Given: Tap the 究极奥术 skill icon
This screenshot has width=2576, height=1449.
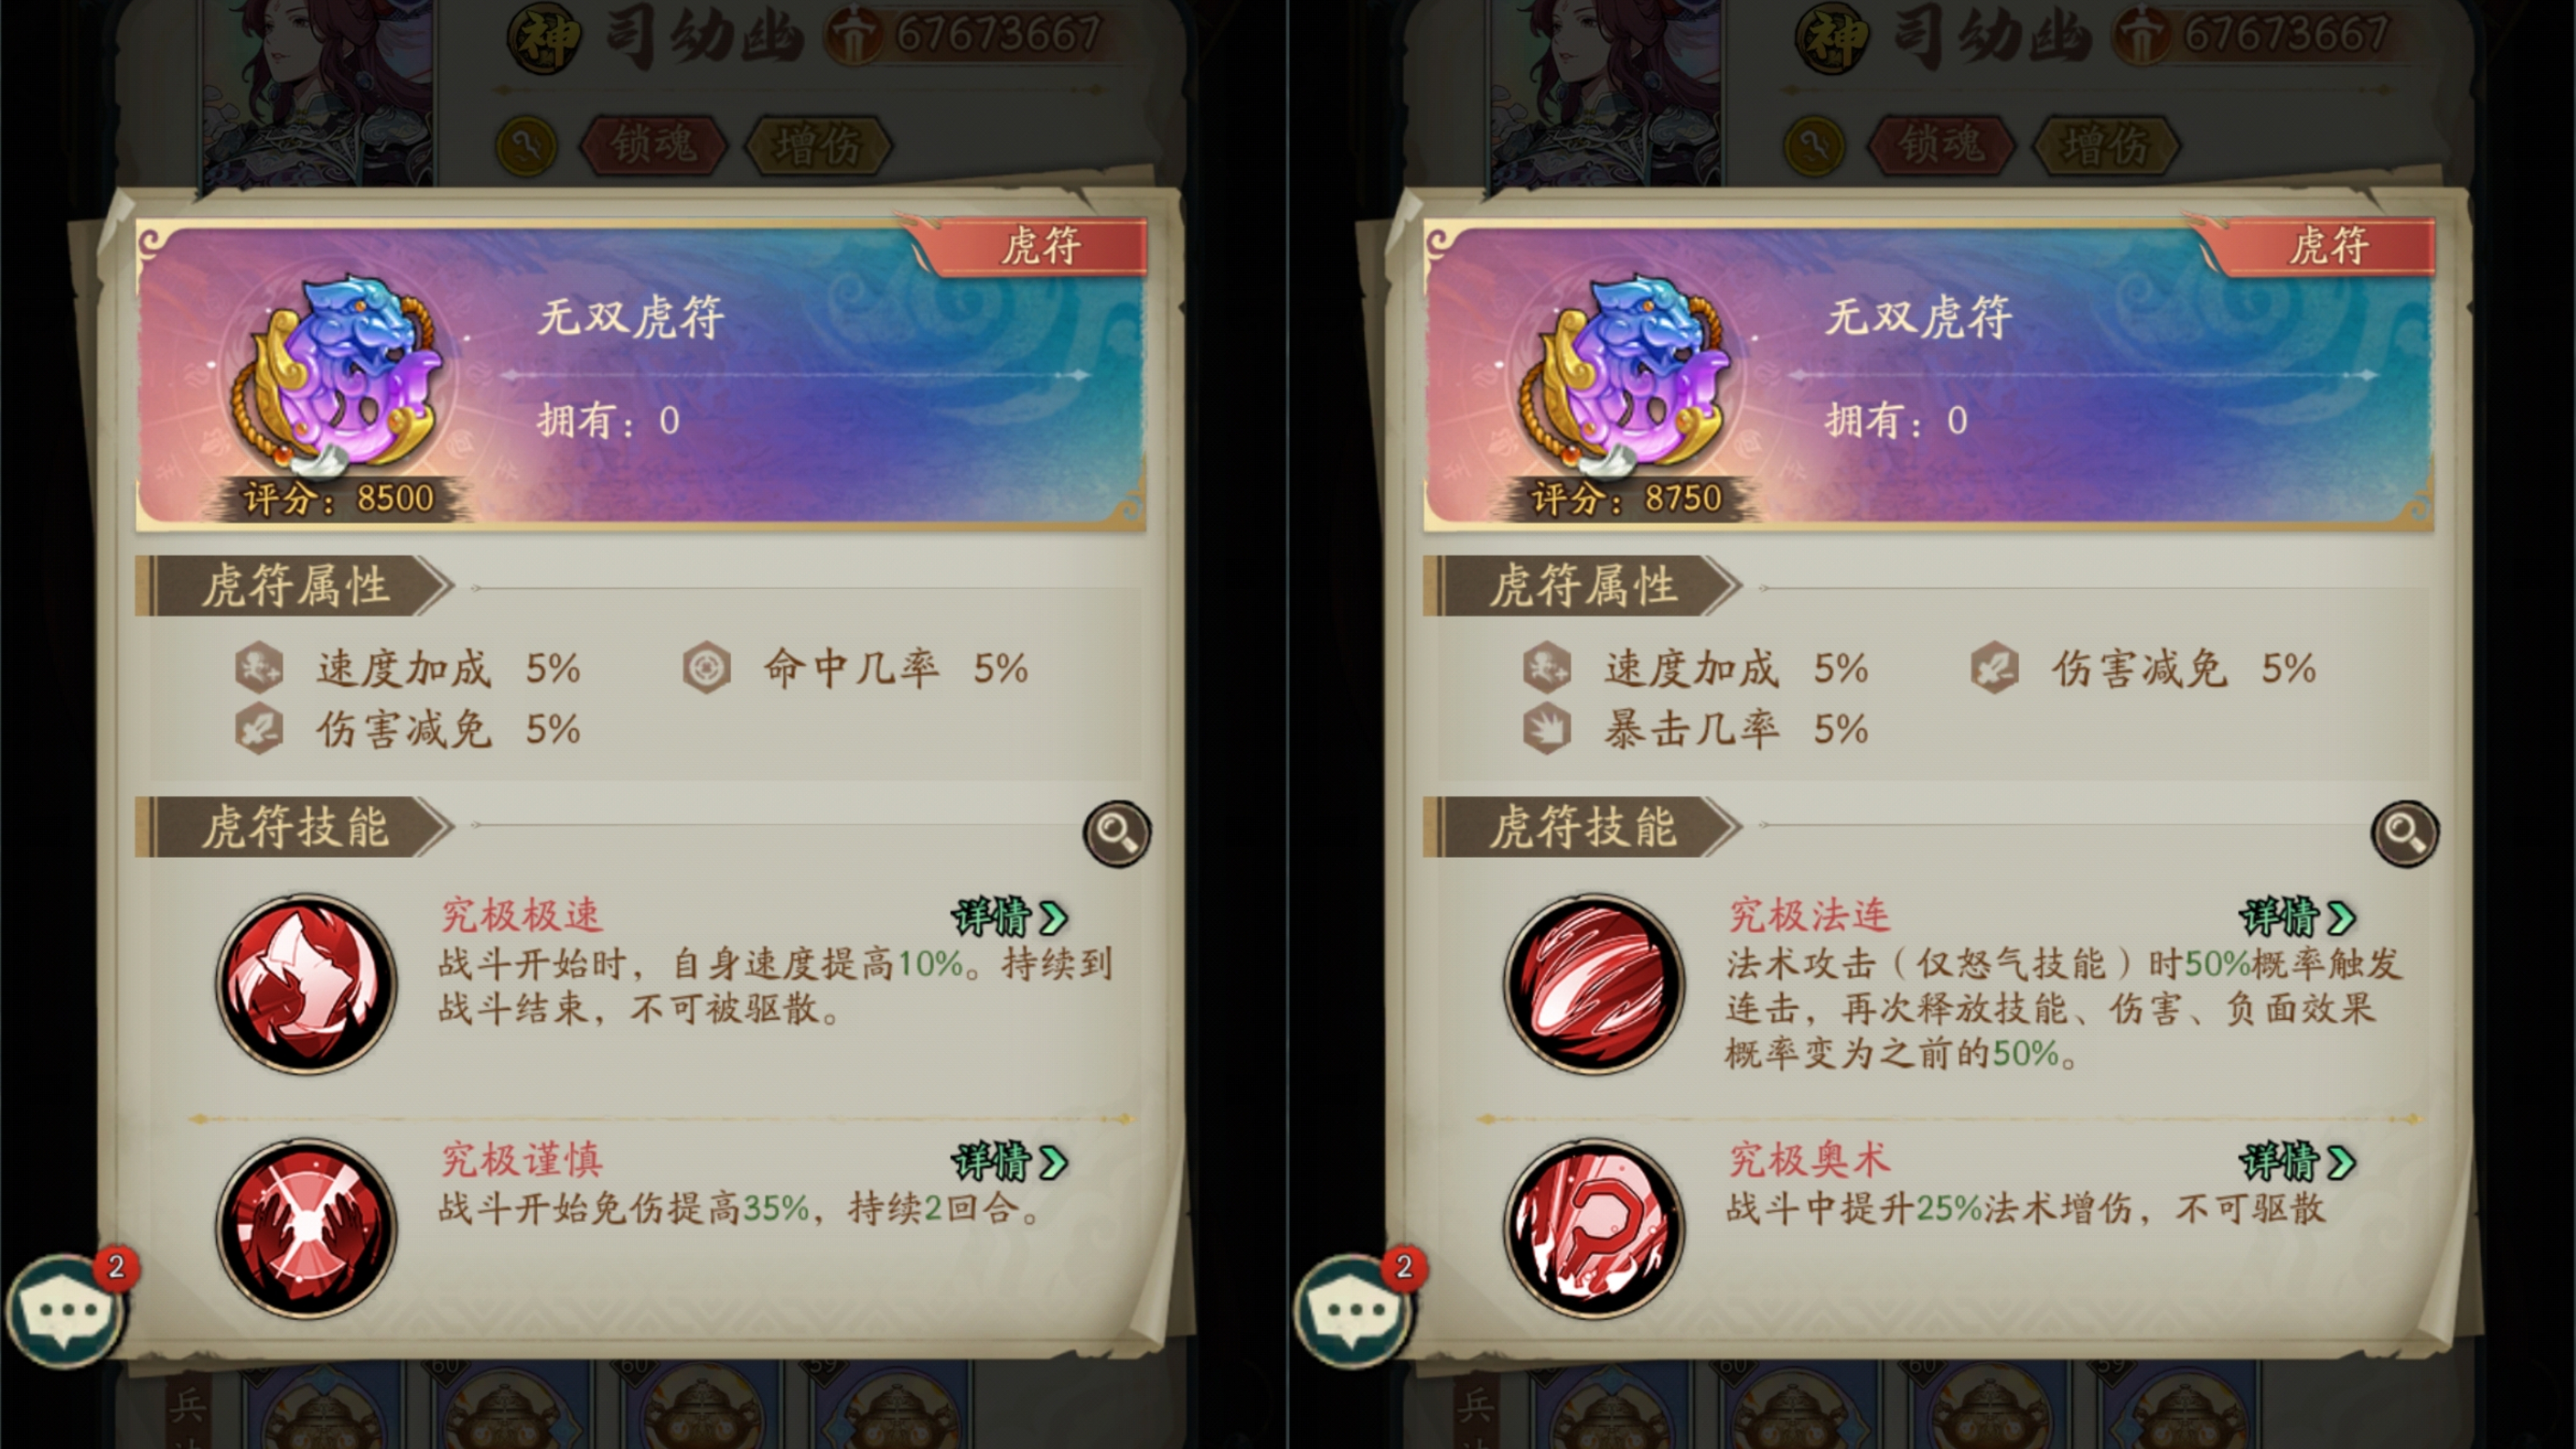Looking at the screenshot, I should click(1594, 1228).
